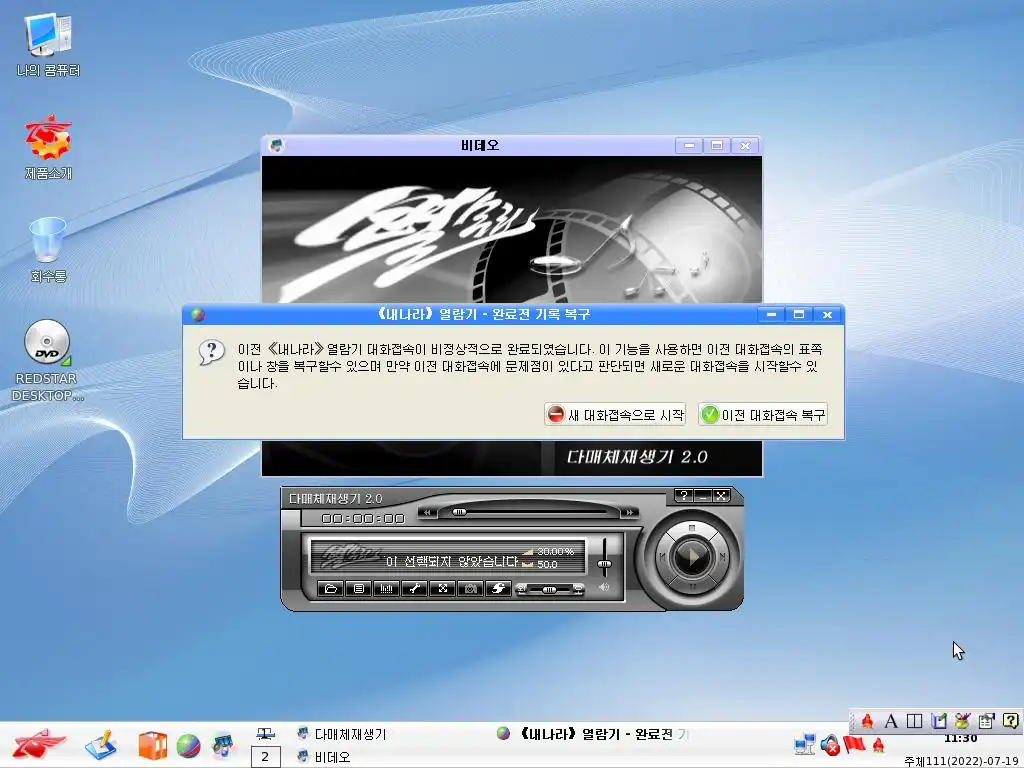
Task: Open '나의 콤퓨터' desktop icon
Action: (x=48, y=44)
